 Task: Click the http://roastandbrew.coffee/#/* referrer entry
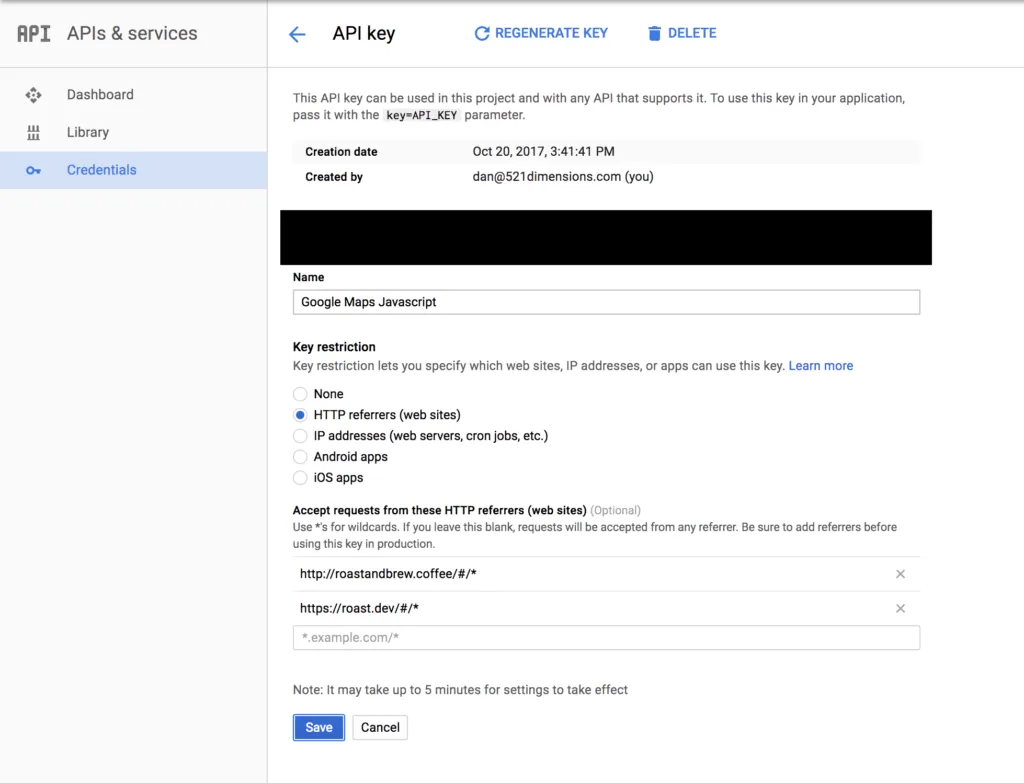click(388, 574)
